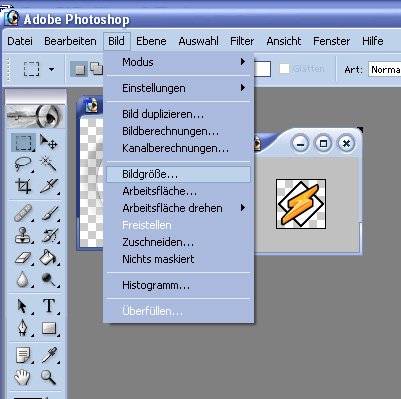
Task: Open the Hilfe menu
Action: pos(373,41)
